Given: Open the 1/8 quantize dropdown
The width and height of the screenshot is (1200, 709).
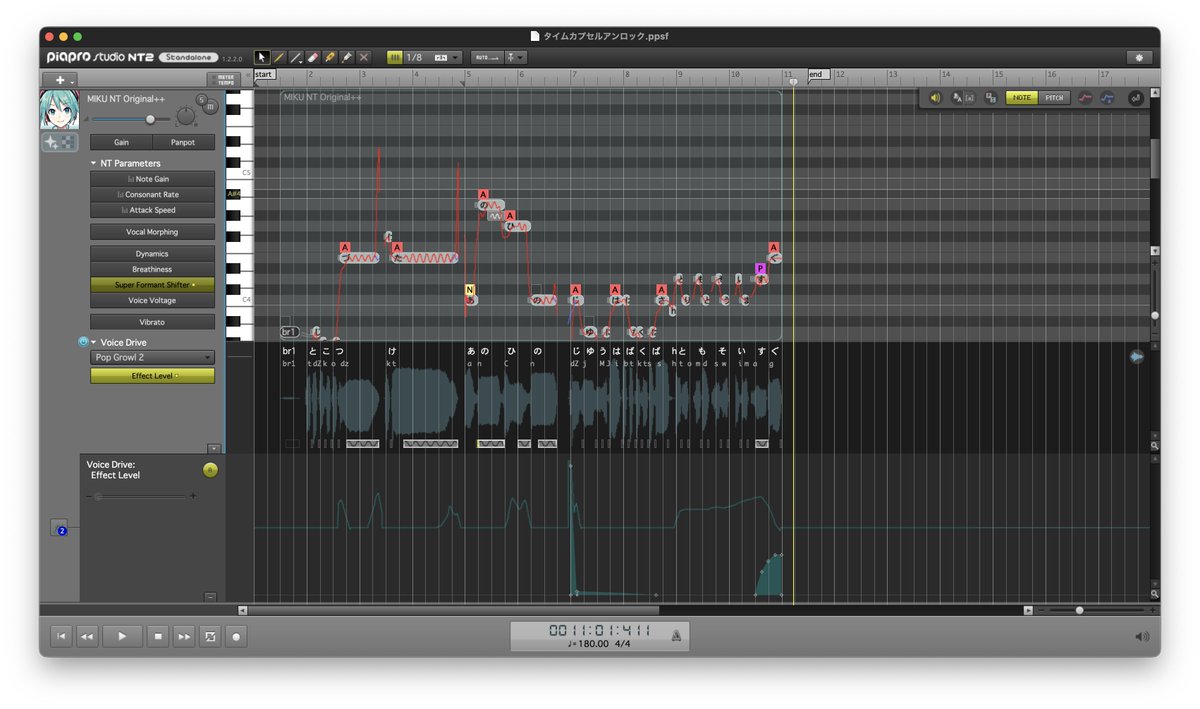Looking at the screenshot, I should (x=433, y=58).
